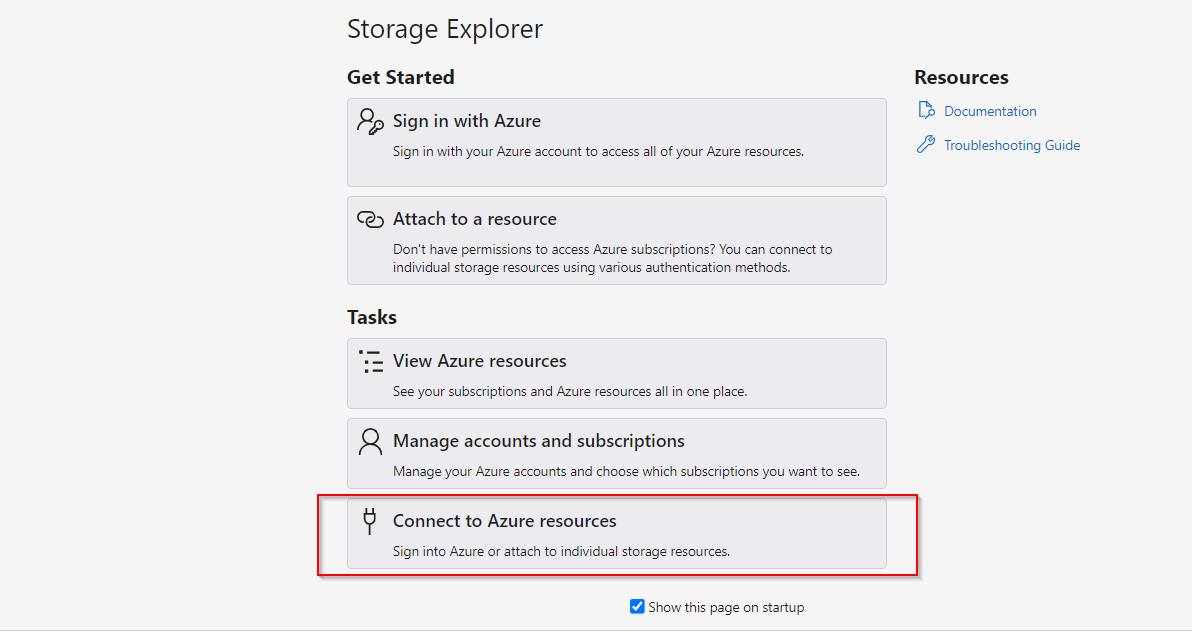Choose the "Connect to Azure resources" title
The image size is (1192, 636).
pyautogui.click(x=505, y=521)
